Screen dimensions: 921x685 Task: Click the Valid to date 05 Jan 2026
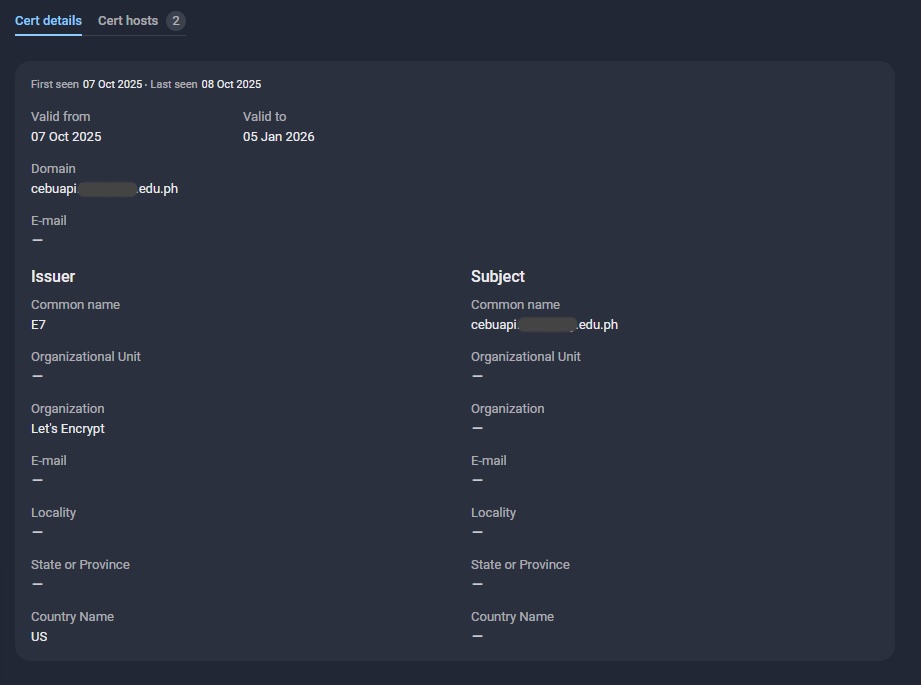tap(278, 137)
